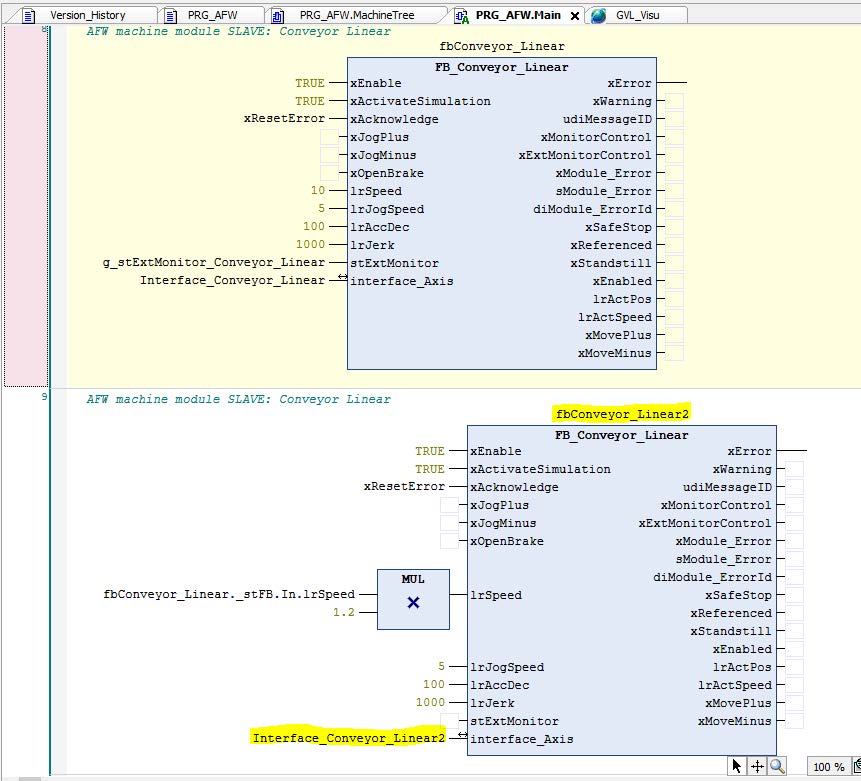Switch to the Version_History tab
Viewport: 861px width, 781px height.
[87, 15]
